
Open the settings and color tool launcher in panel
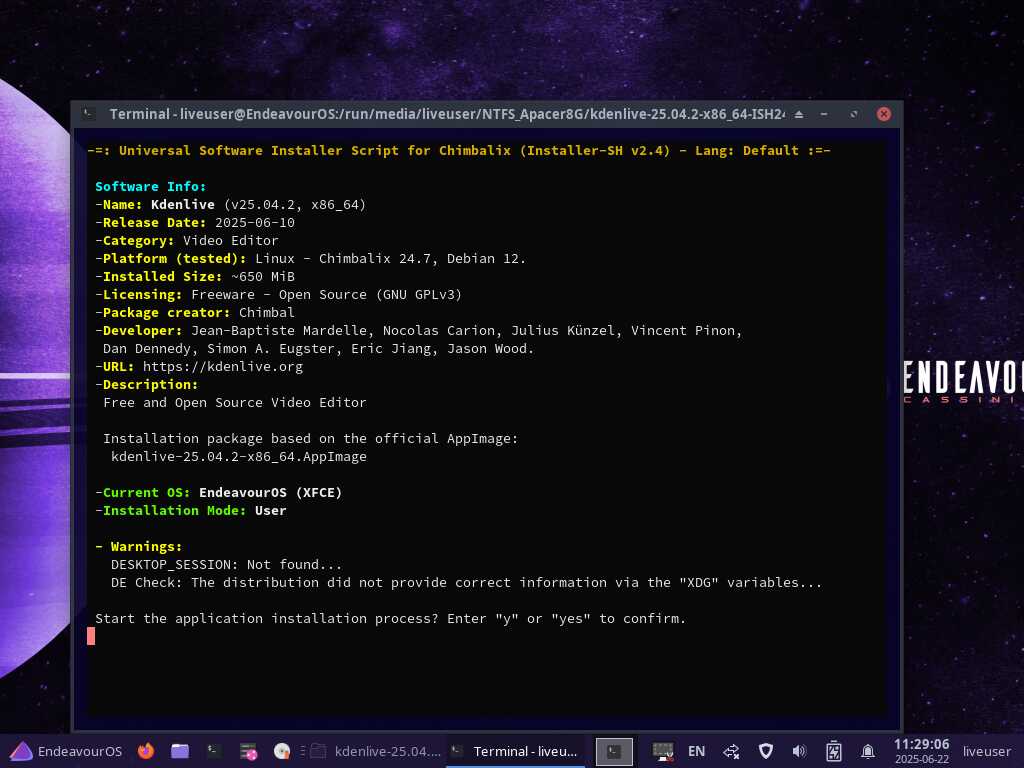248,752
